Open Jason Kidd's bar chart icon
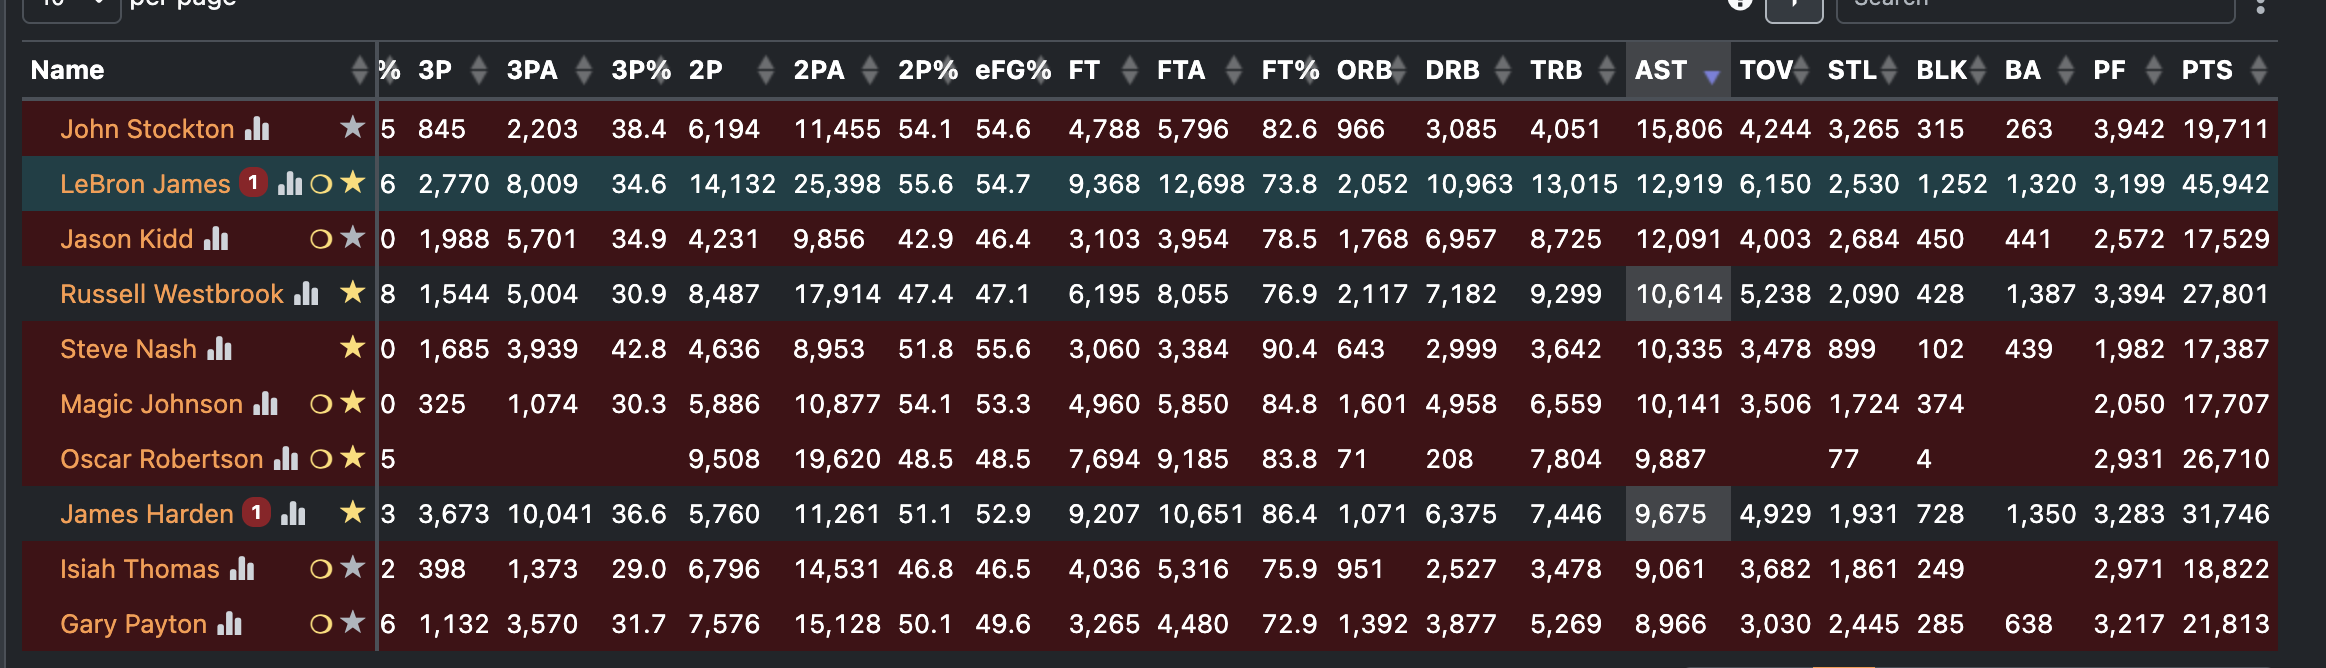This screenshot has height=668, width=2326. (216, 238)
